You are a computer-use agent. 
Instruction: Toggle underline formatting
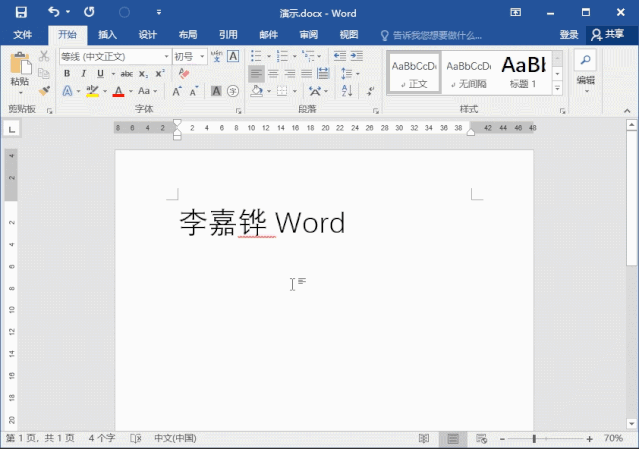(x=100, y=73)
